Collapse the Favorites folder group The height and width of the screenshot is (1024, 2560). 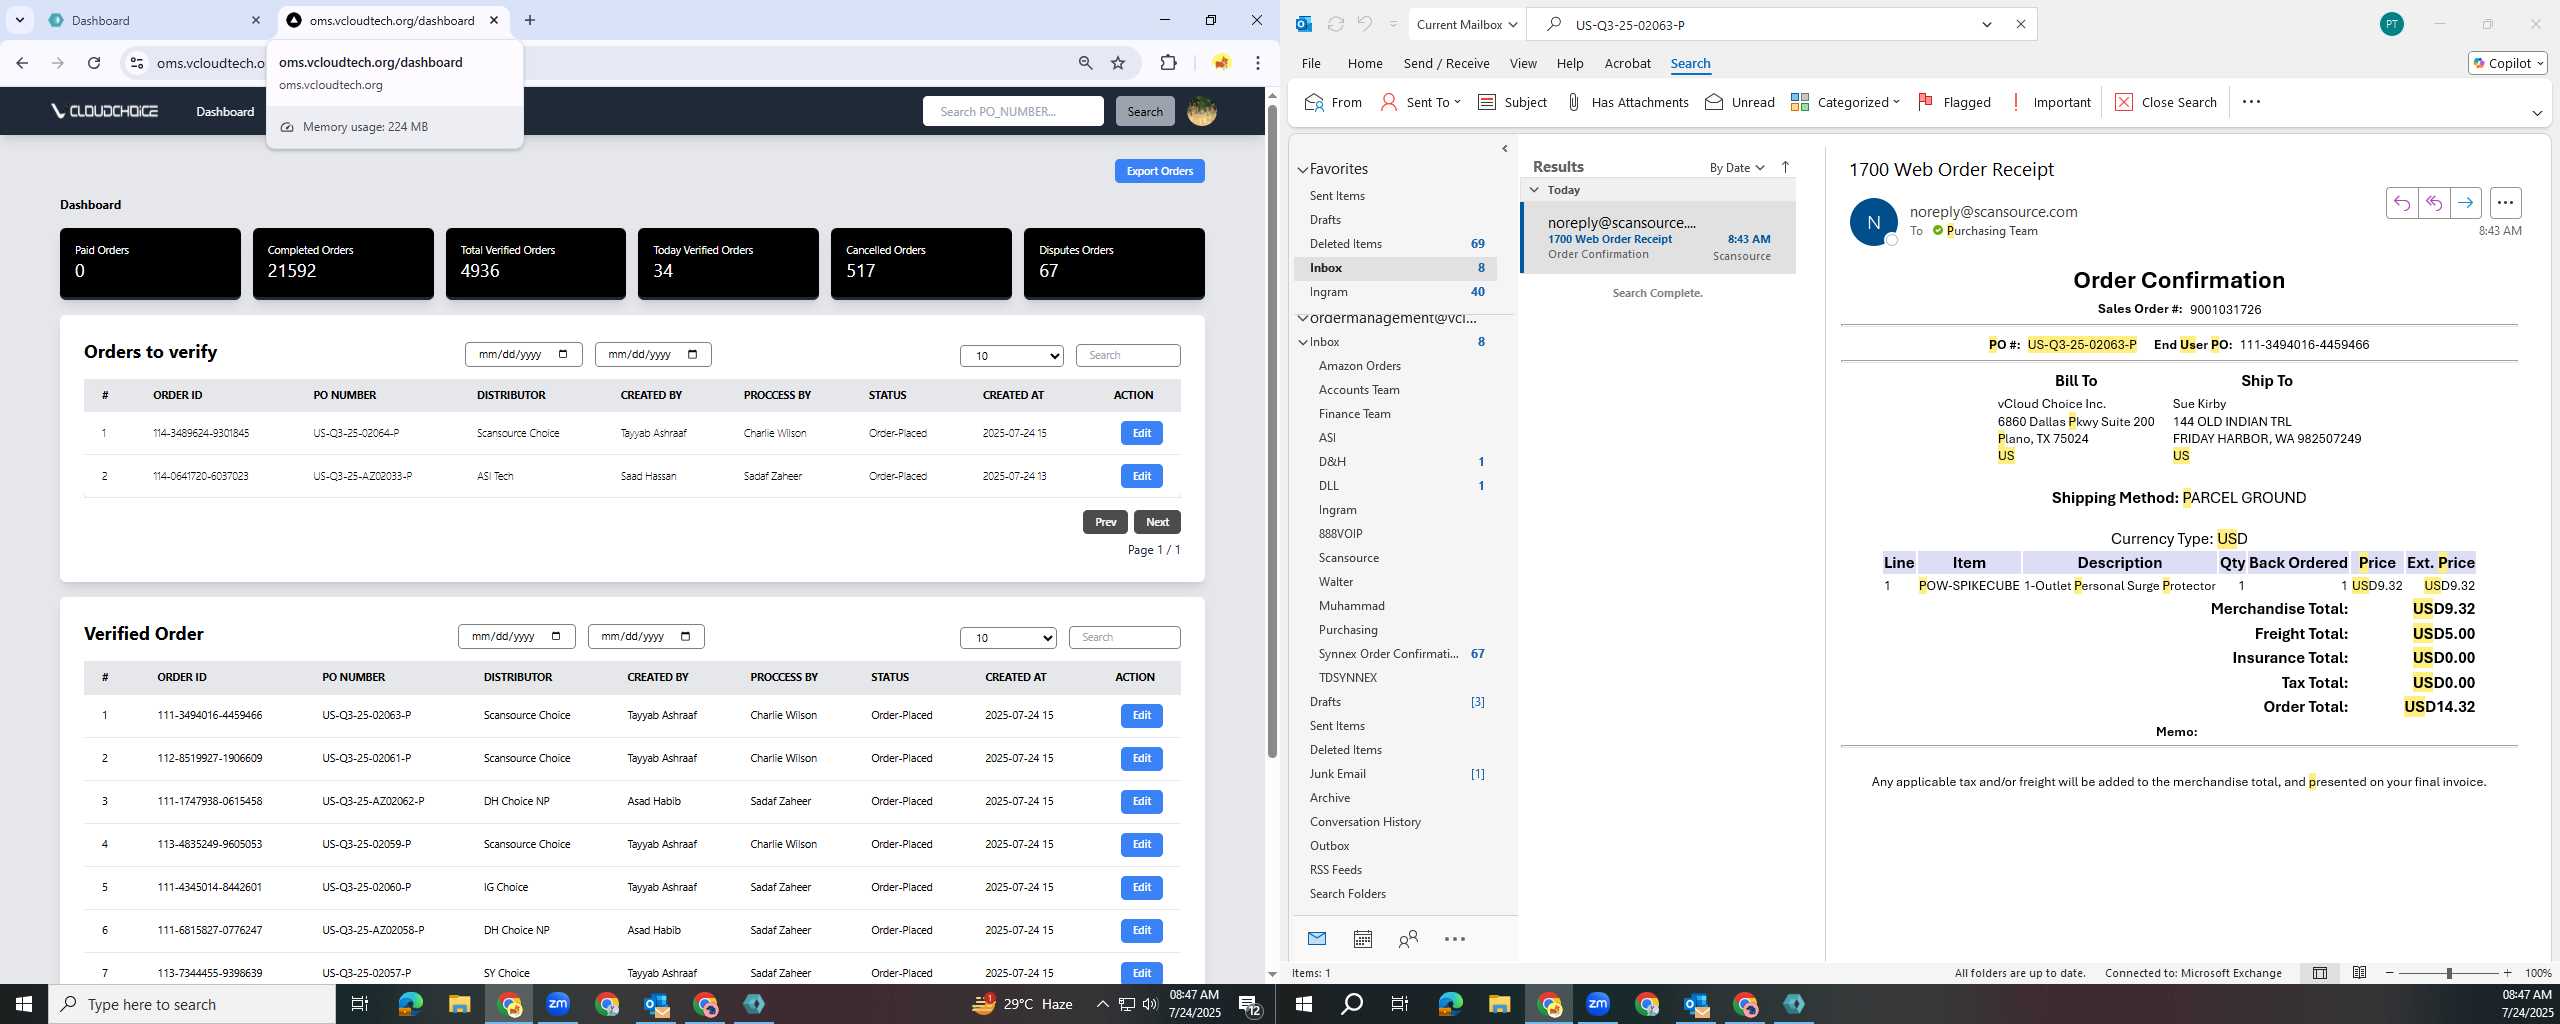click(1303, 170)
